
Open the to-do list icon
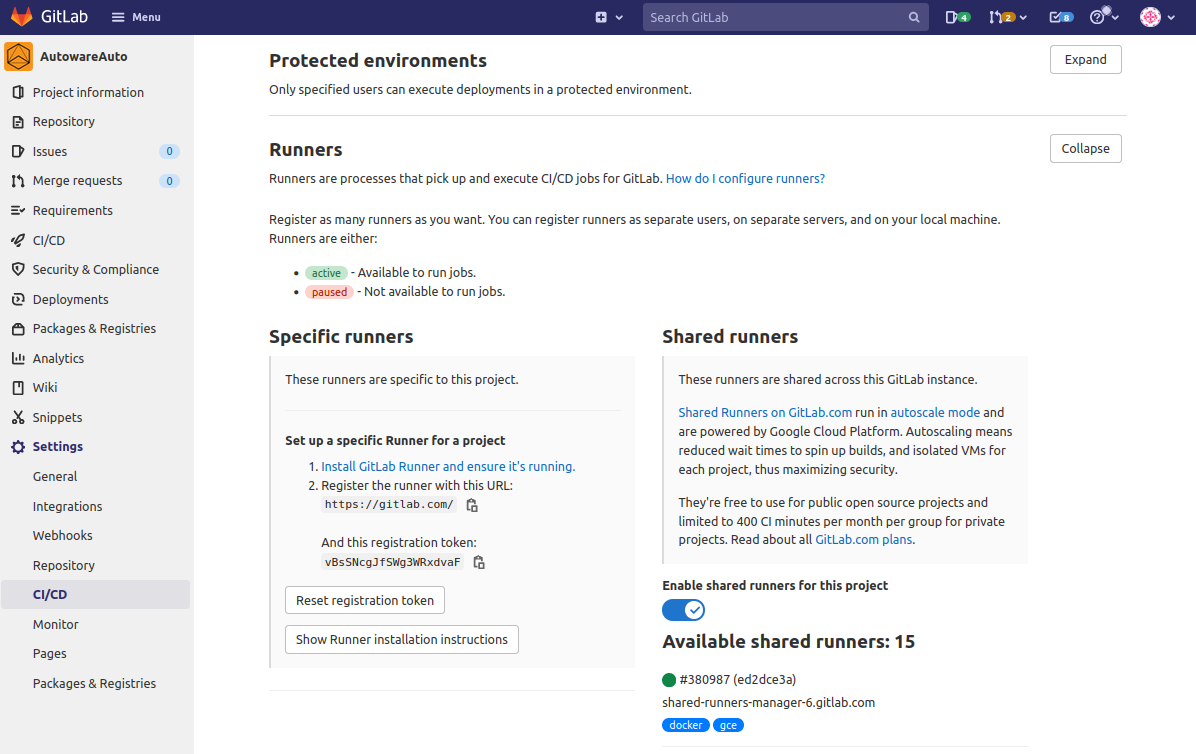(1060, 17)
